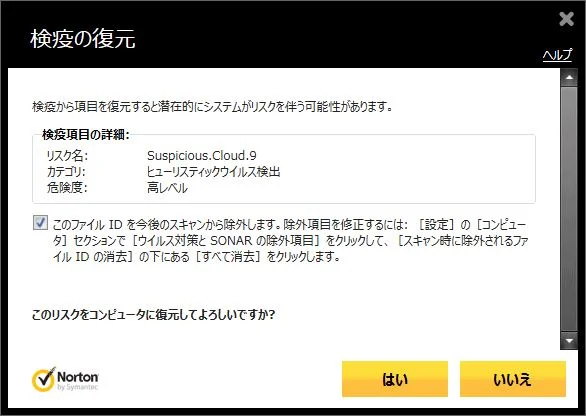Open the ヘルプ link
Screen dimensions: 586x416
(x=557, y=55)
